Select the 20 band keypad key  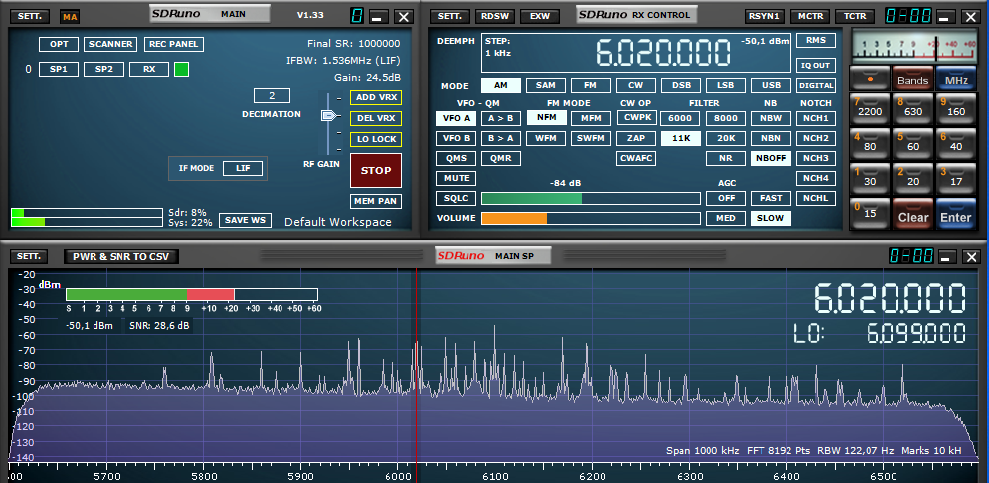913,179
